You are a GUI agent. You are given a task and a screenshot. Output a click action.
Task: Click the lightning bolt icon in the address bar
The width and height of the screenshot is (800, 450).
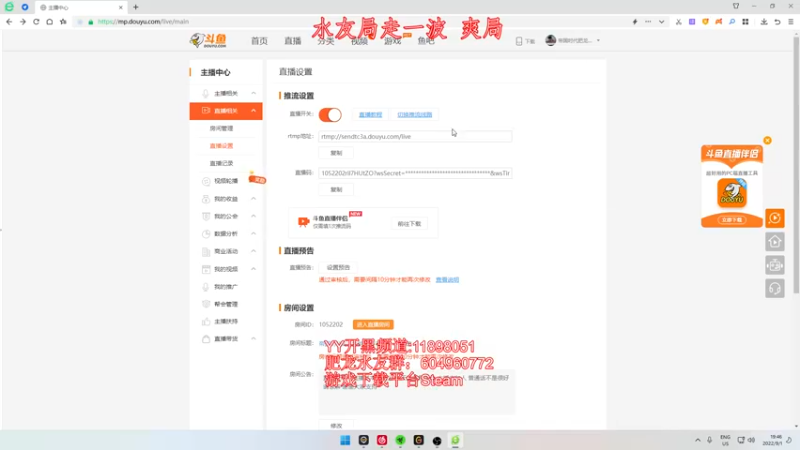click(x=635, y=22)
